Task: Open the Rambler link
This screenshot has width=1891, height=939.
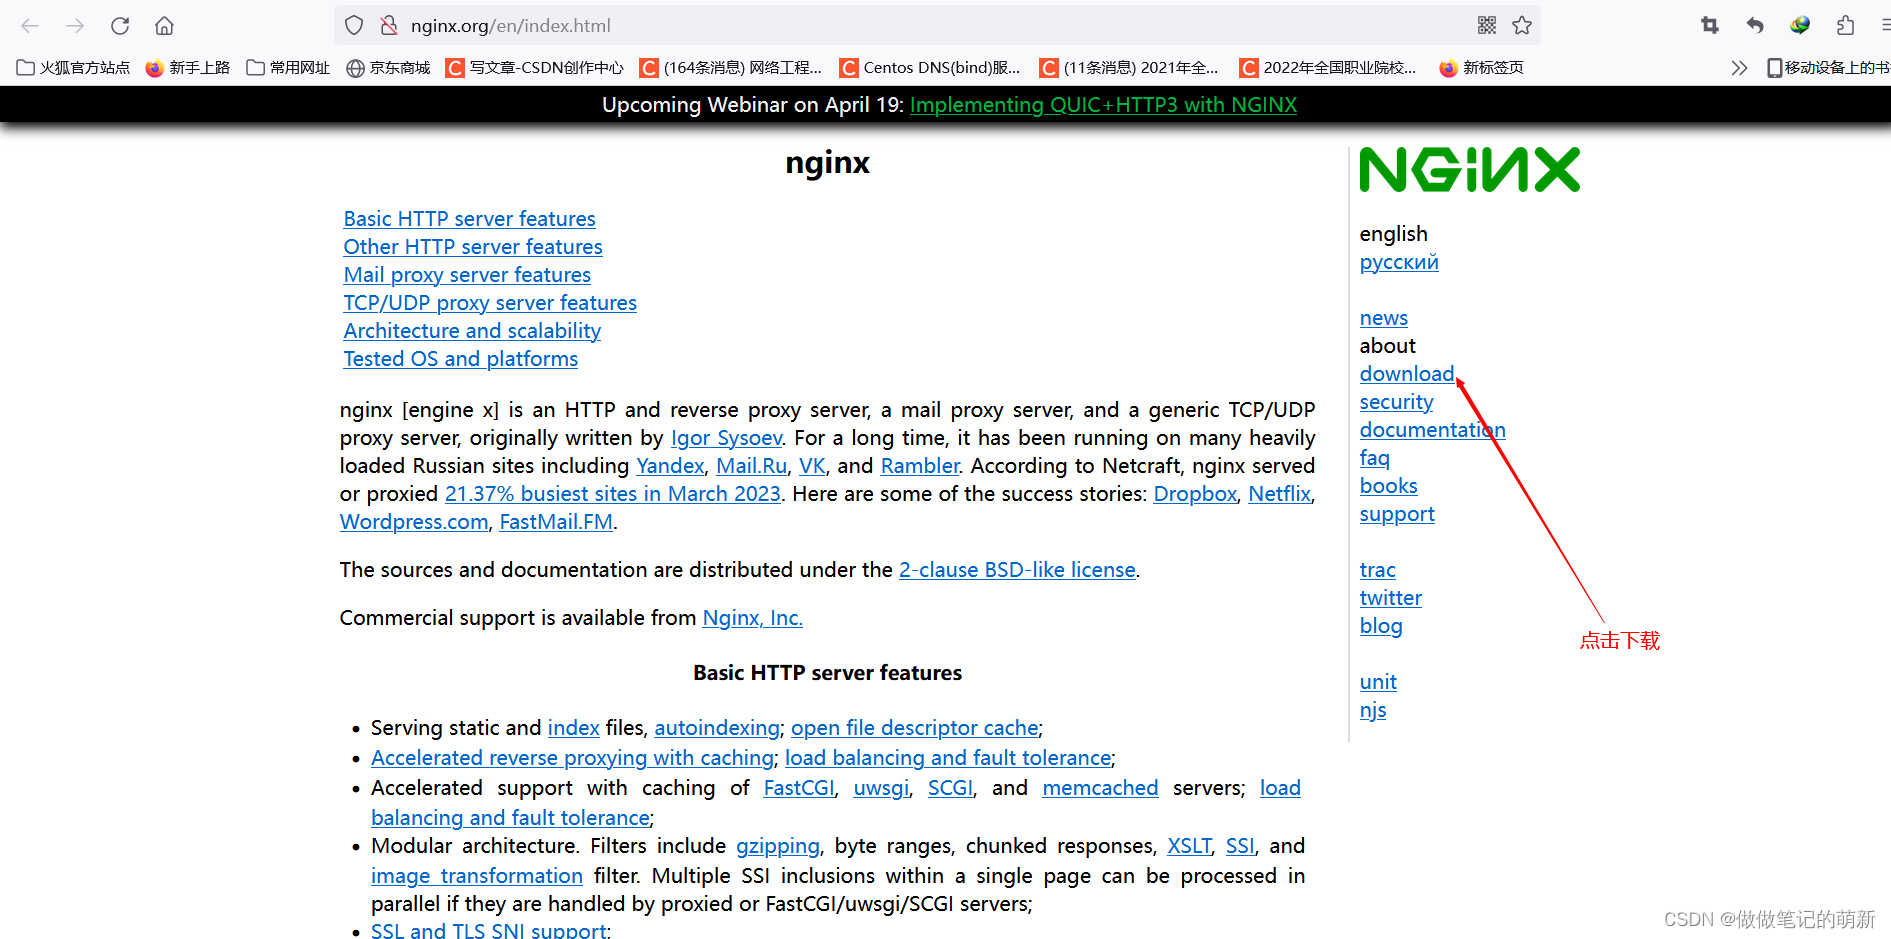Action: point(920,466)
